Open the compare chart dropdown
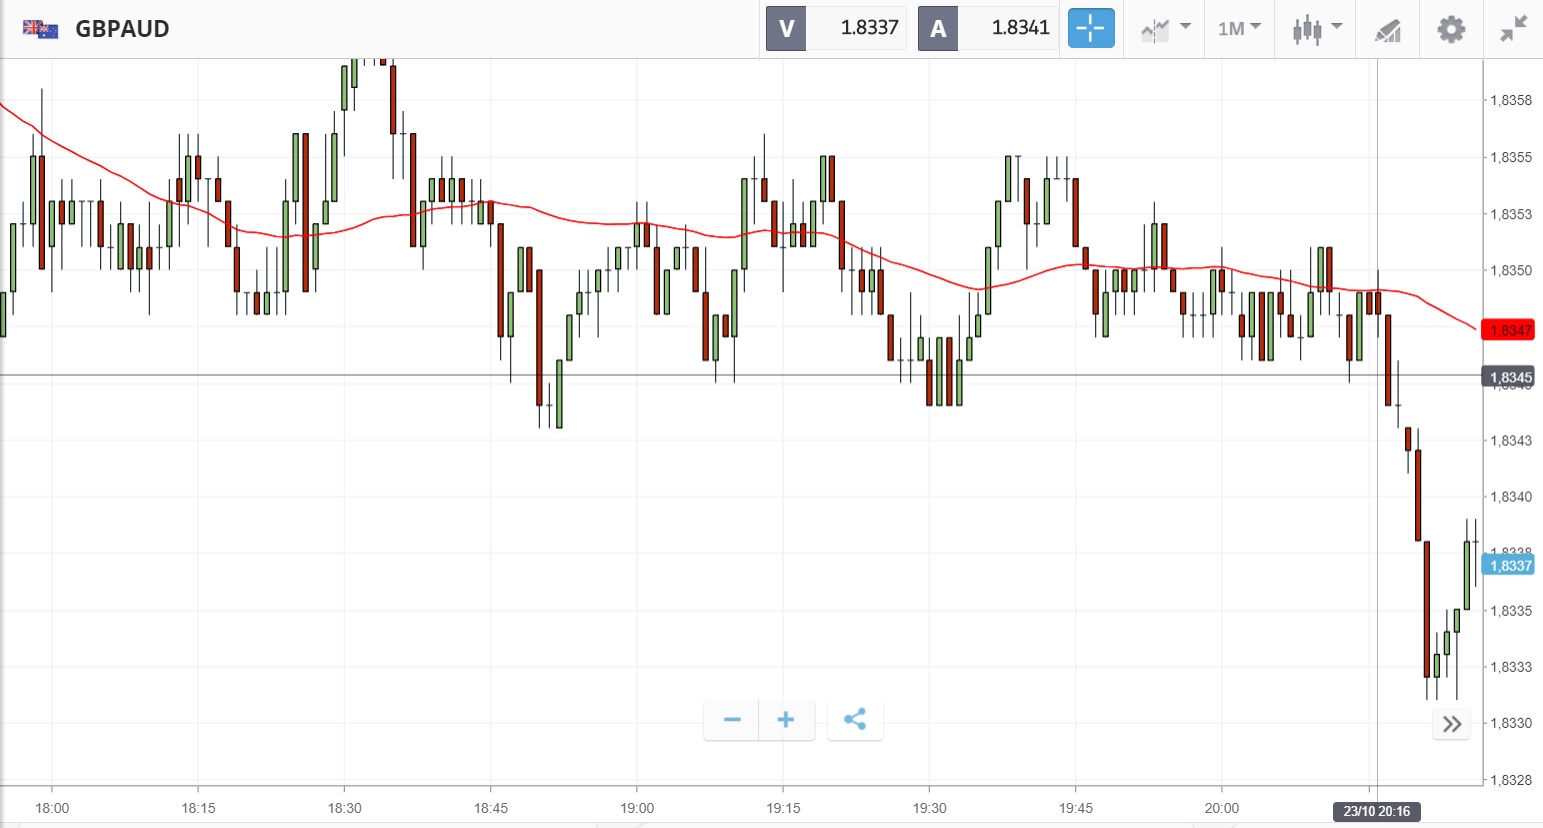Image resolution: width=1543 pixels, height=828 pixels. pyautogui.click(x=1165, y=28)
